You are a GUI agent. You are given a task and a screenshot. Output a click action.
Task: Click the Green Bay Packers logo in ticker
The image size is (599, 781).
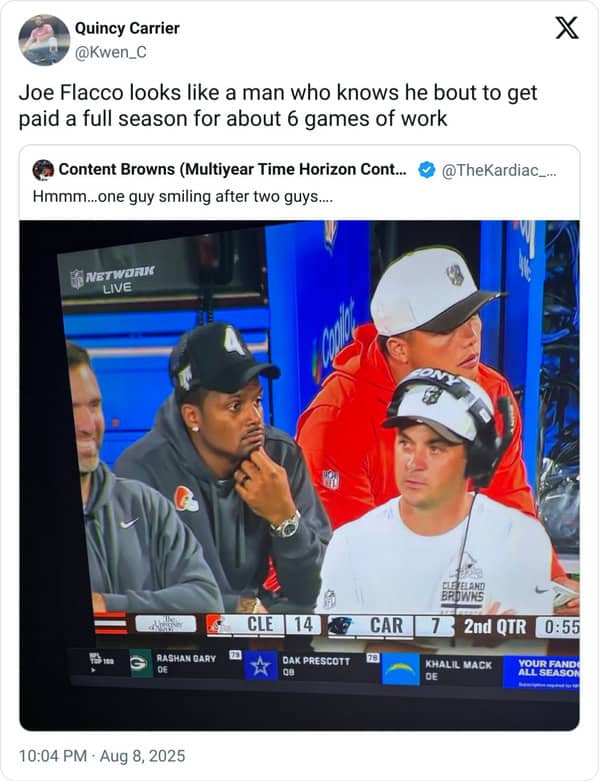(x=140, y=663)
